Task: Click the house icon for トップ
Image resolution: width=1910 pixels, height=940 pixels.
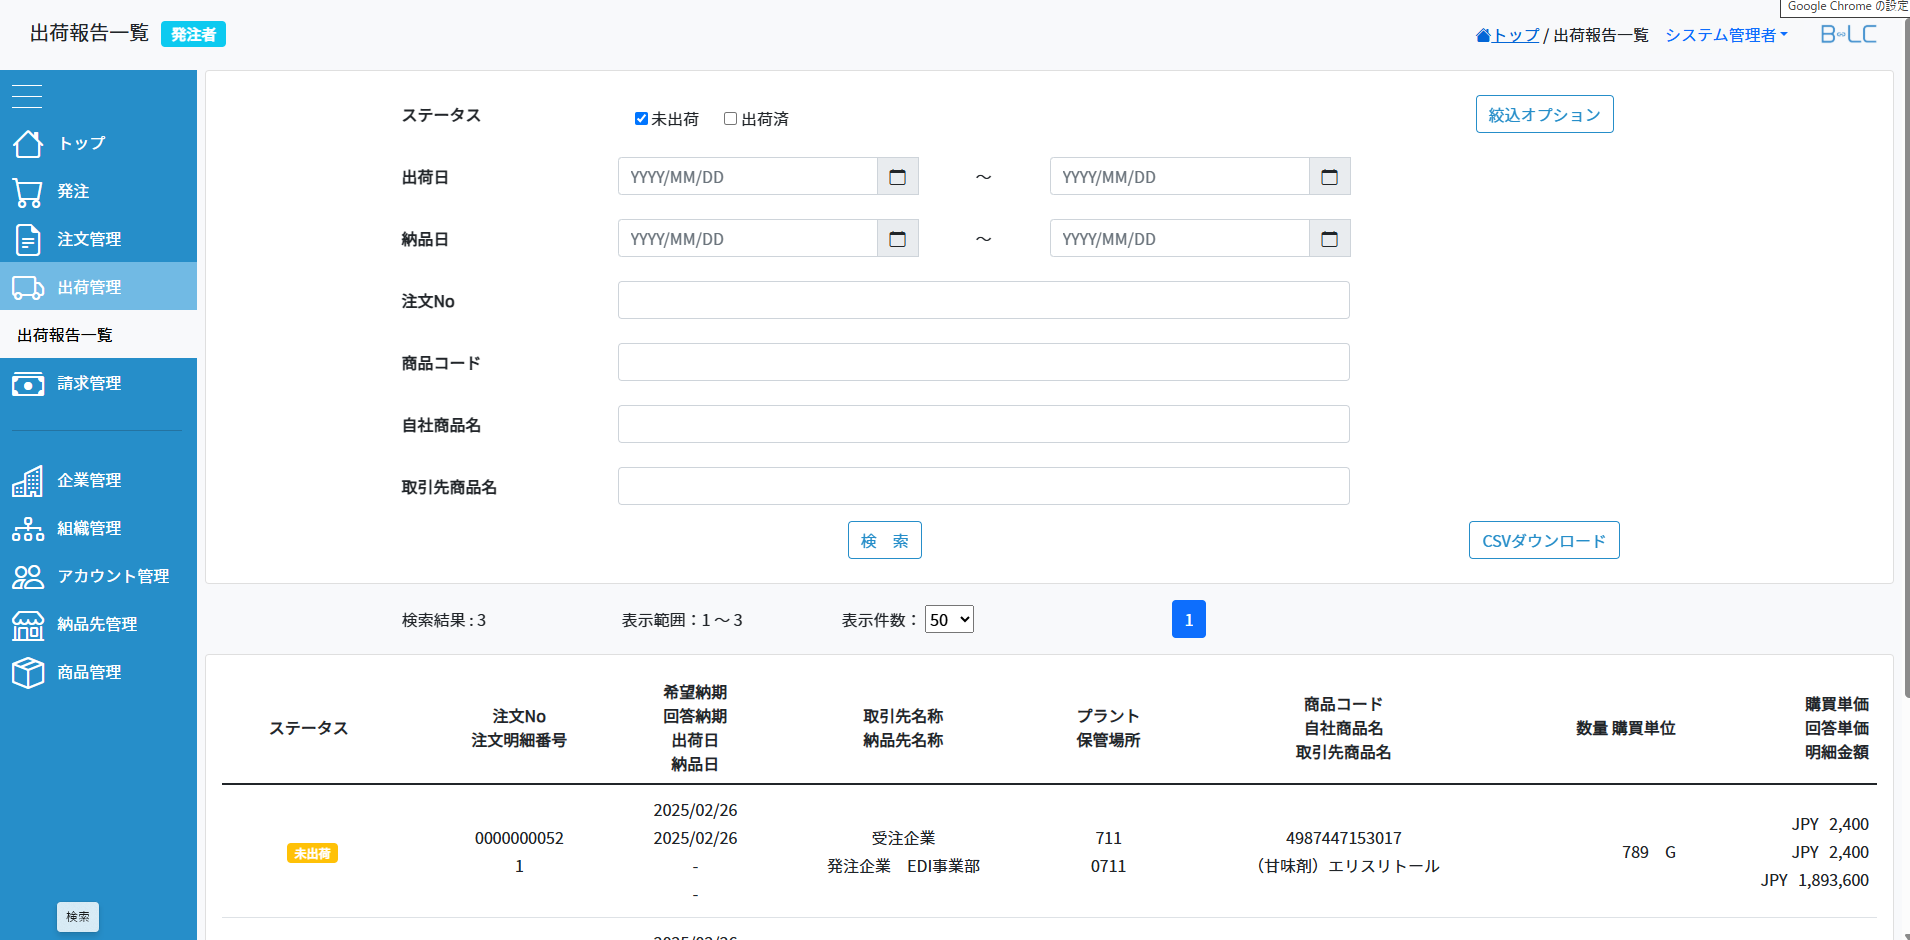Action: pos(28,144)
